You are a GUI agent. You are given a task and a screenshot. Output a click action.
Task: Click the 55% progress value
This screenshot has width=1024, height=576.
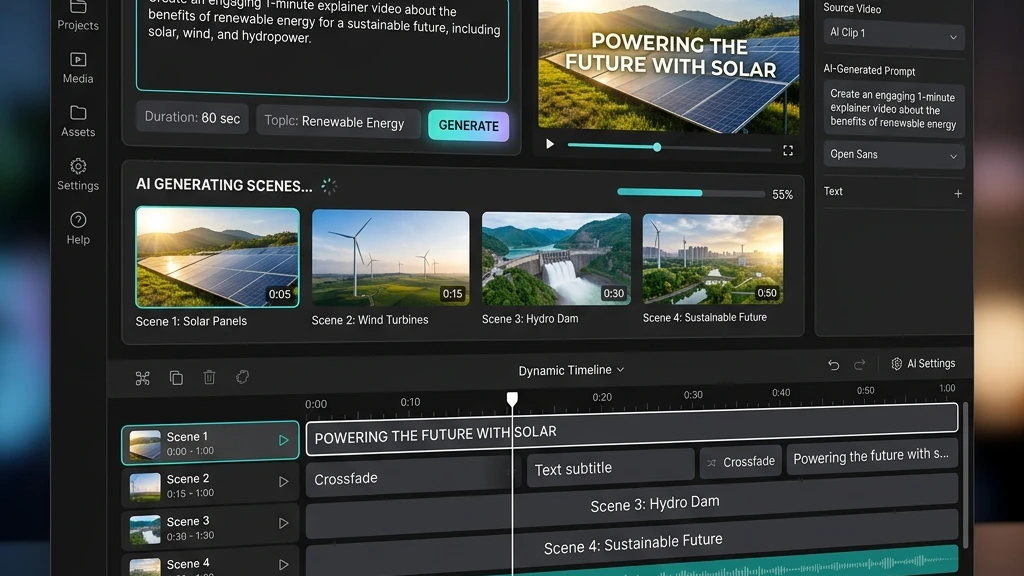click(782, 195)
